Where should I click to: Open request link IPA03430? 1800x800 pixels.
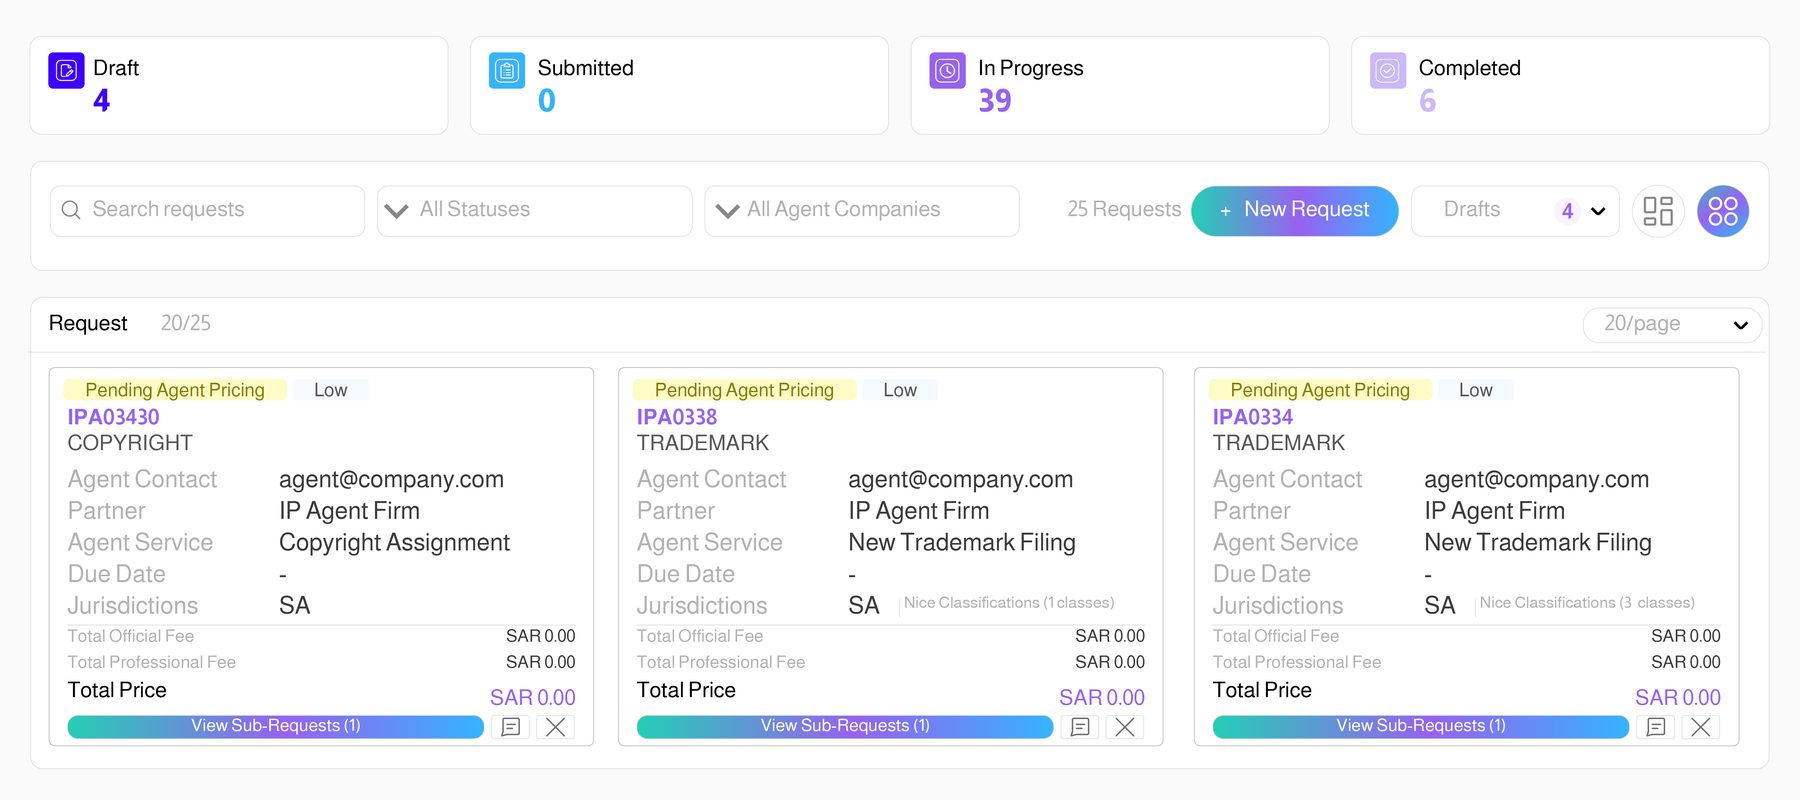pos(113,417)
